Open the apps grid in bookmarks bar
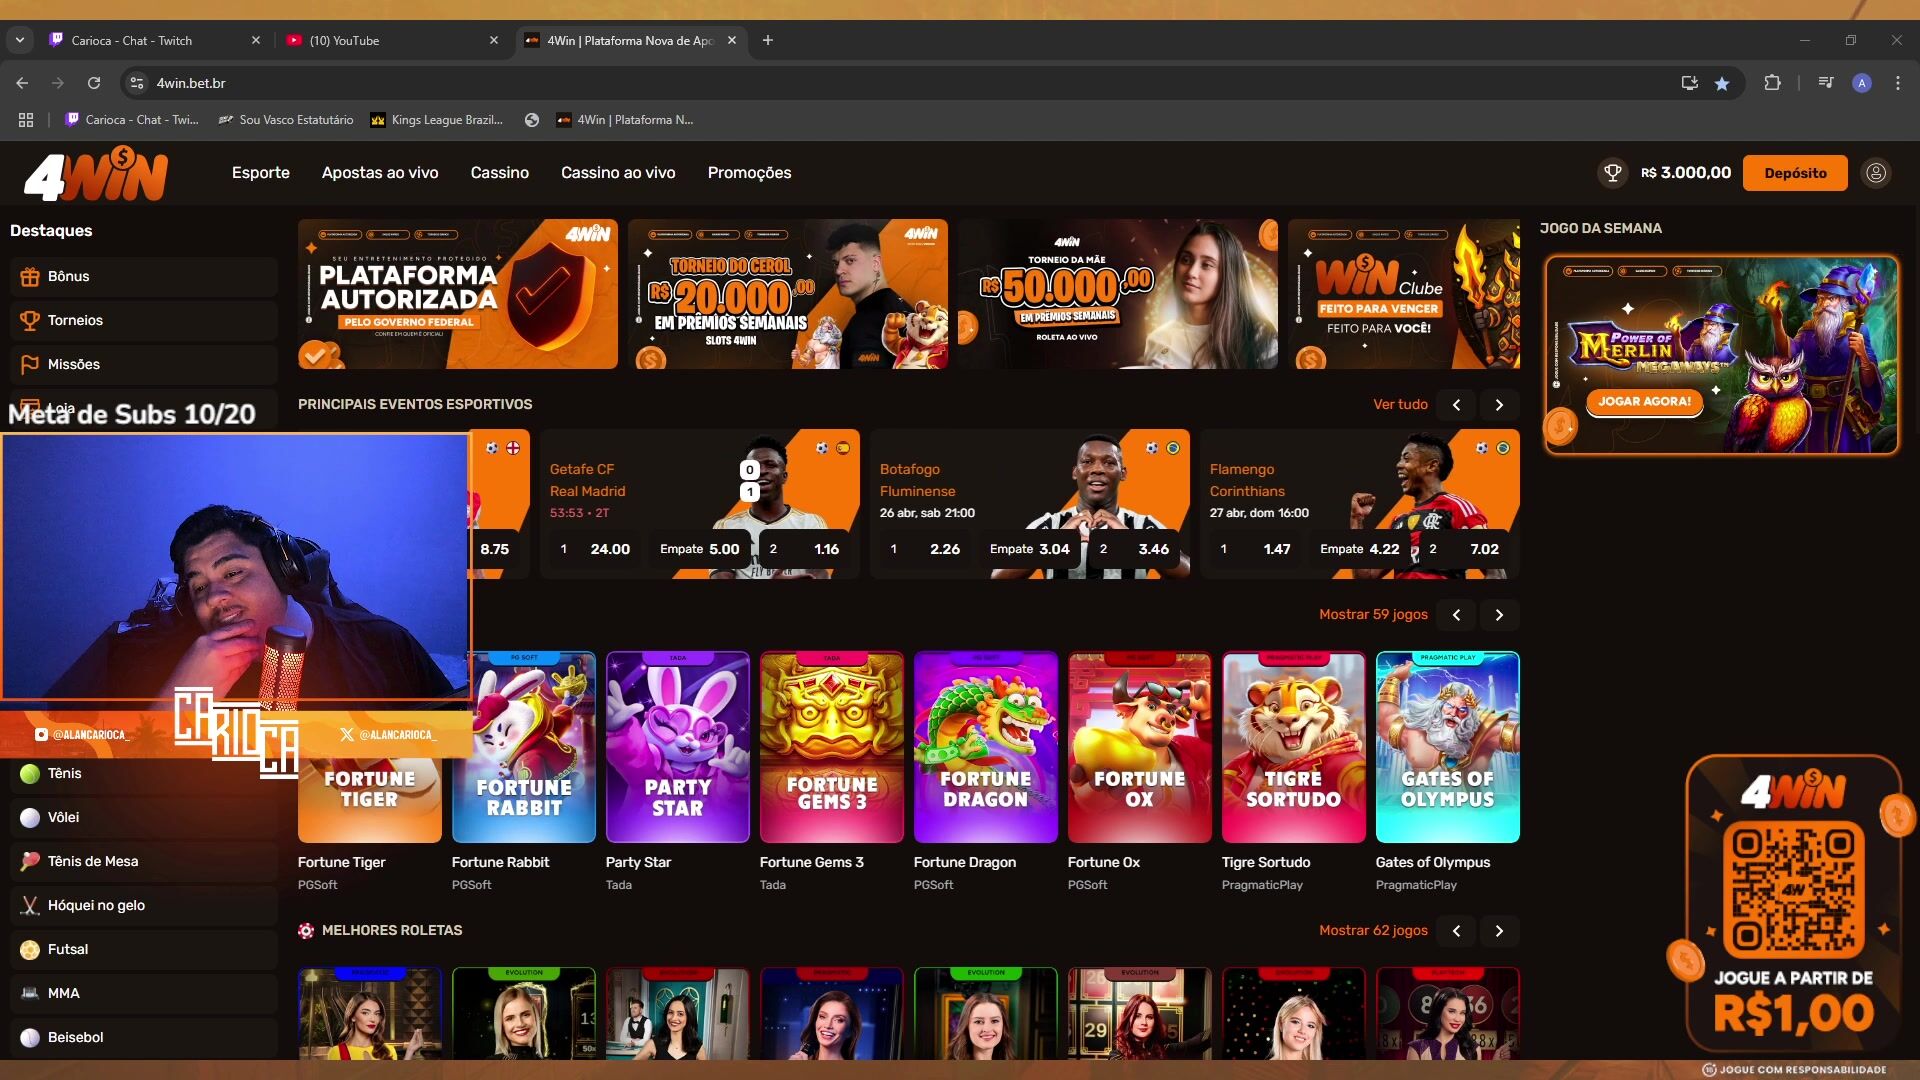 26,120
